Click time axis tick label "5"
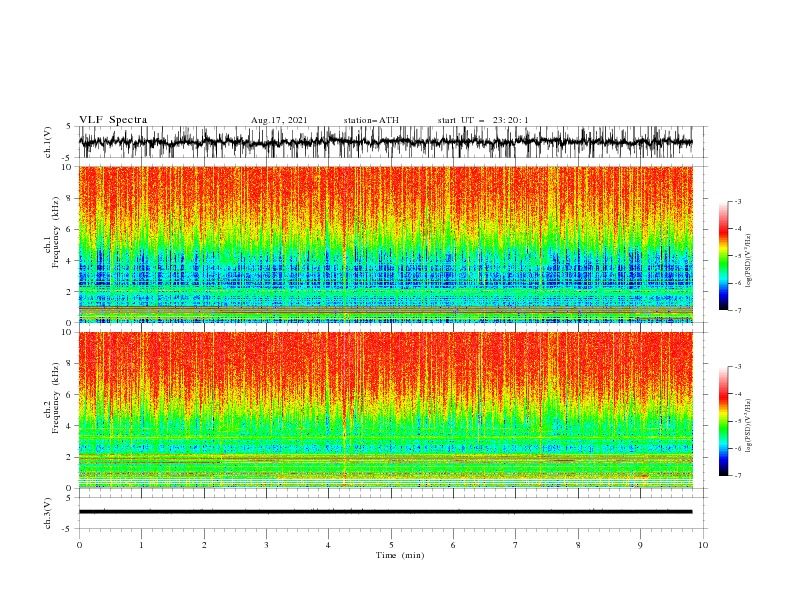The image size is (792, 612). coord(391,545)
